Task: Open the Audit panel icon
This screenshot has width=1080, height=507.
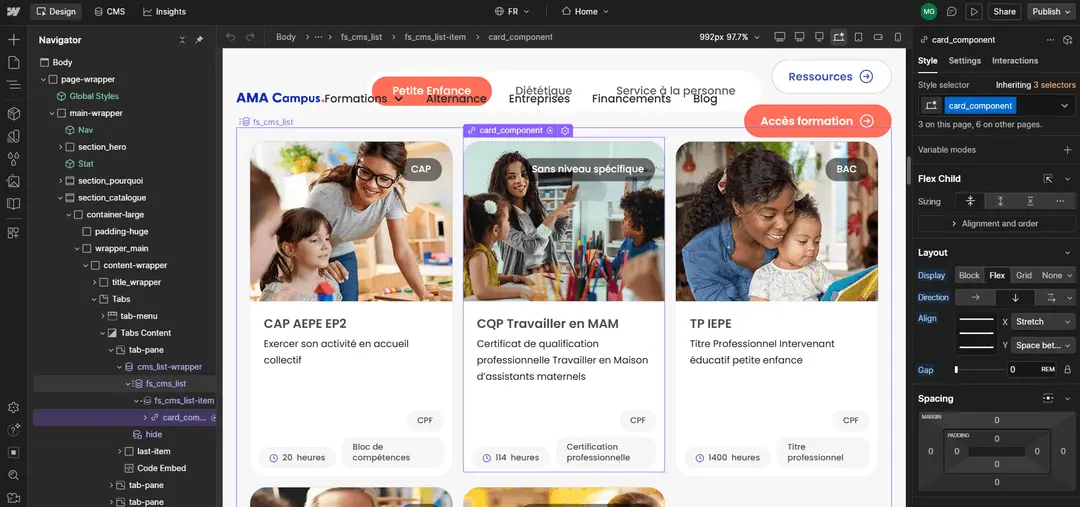Action: coord(13,453)
